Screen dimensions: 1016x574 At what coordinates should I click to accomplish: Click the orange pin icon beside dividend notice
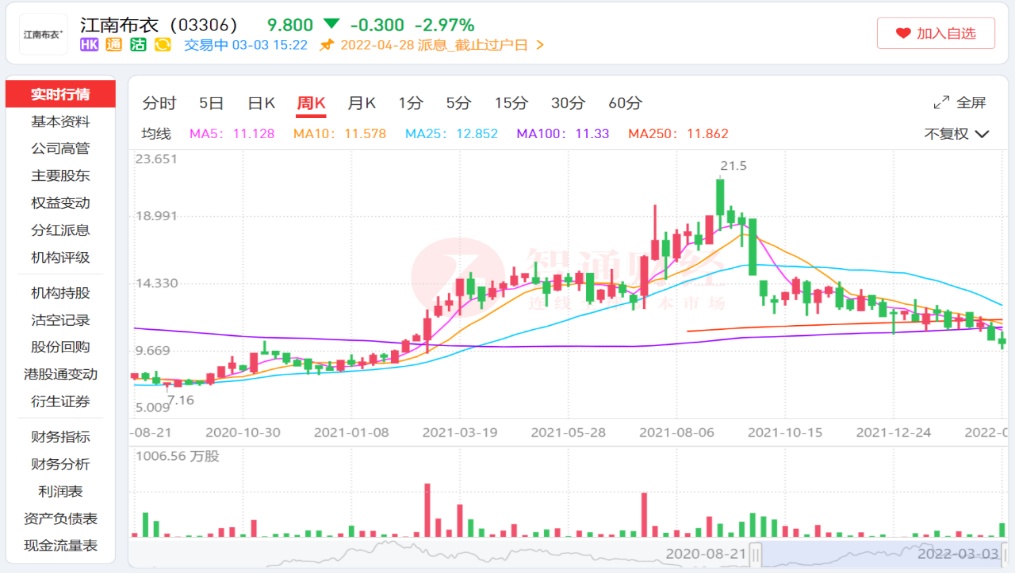326,45
